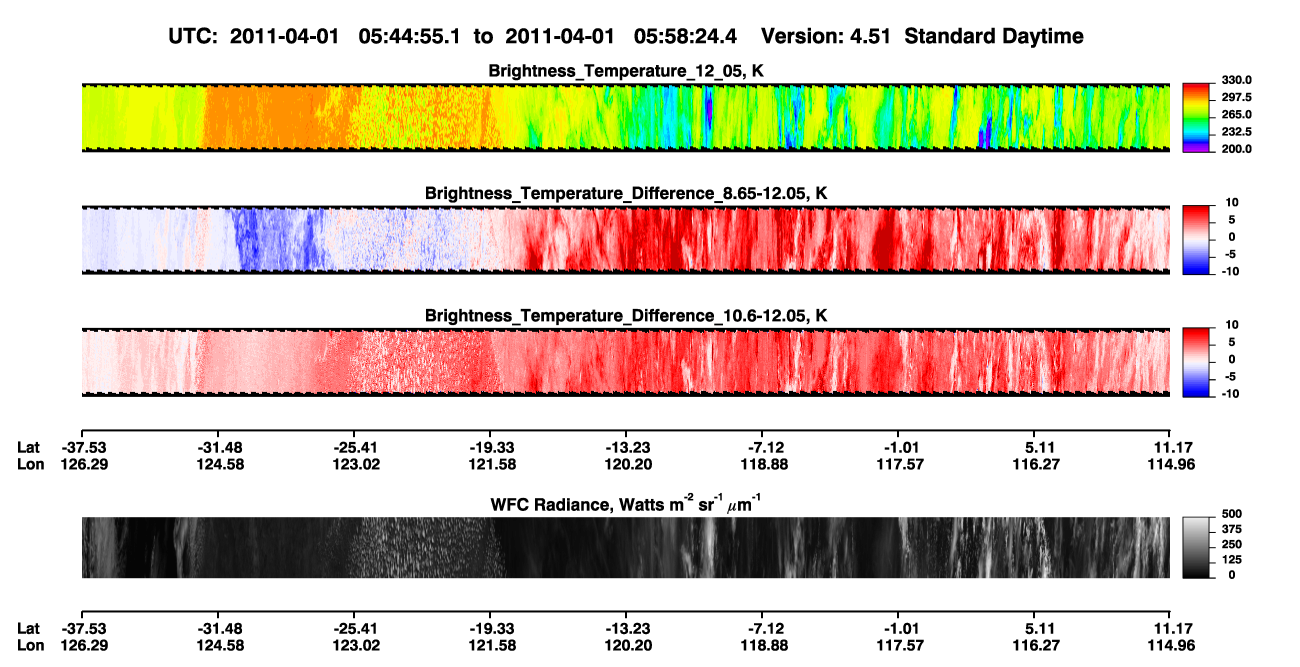This screenshot has height=667, width=1300.
Task: Select the 10.6-12.05 difference image strip
Action: point(625,362)
